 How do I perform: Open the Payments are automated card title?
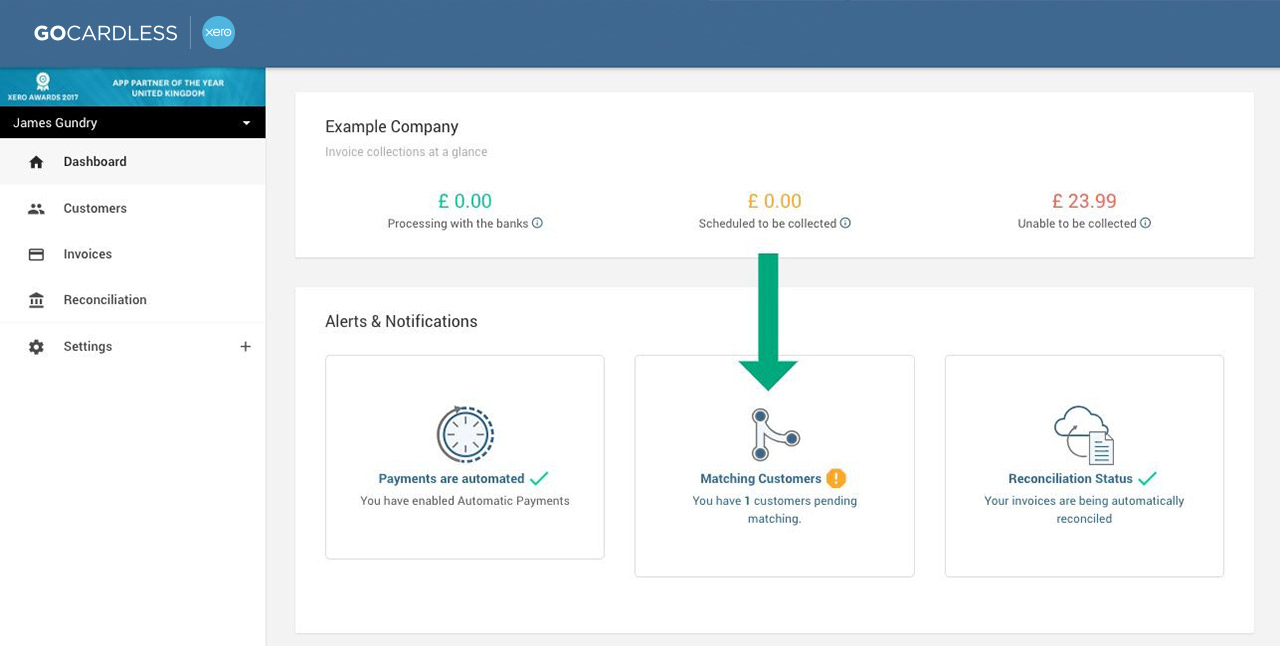click(451, 479)
